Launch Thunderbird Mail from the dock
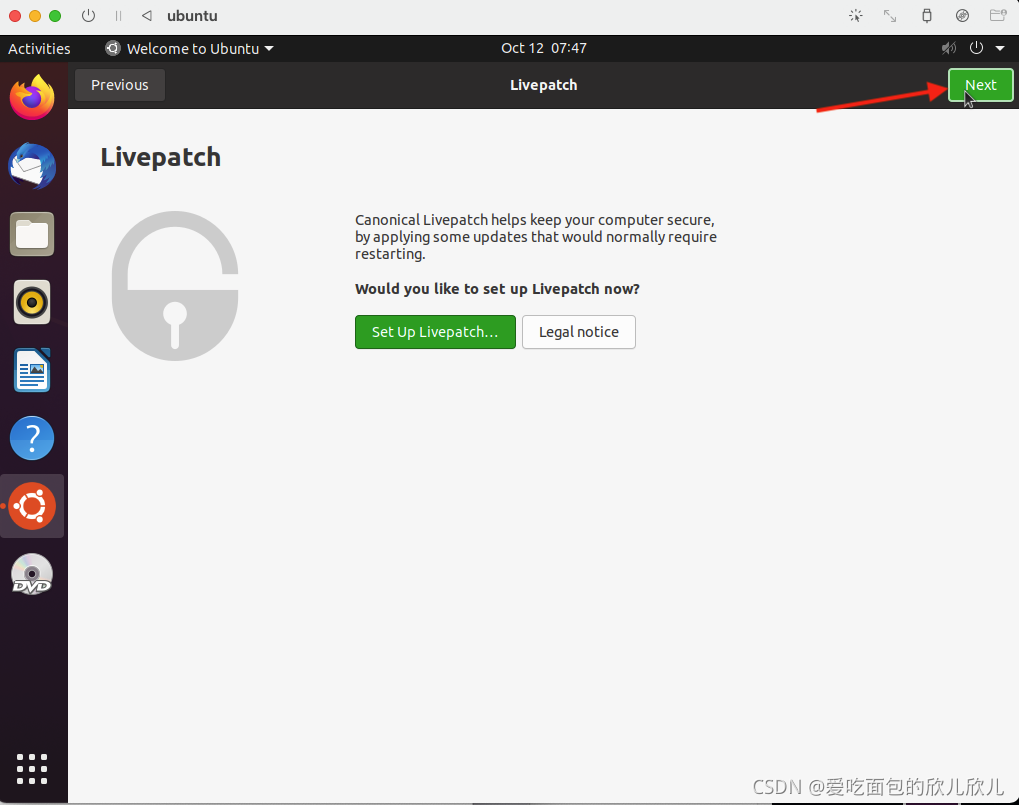The image size is (1019, 805). click(x=32, y=166)
